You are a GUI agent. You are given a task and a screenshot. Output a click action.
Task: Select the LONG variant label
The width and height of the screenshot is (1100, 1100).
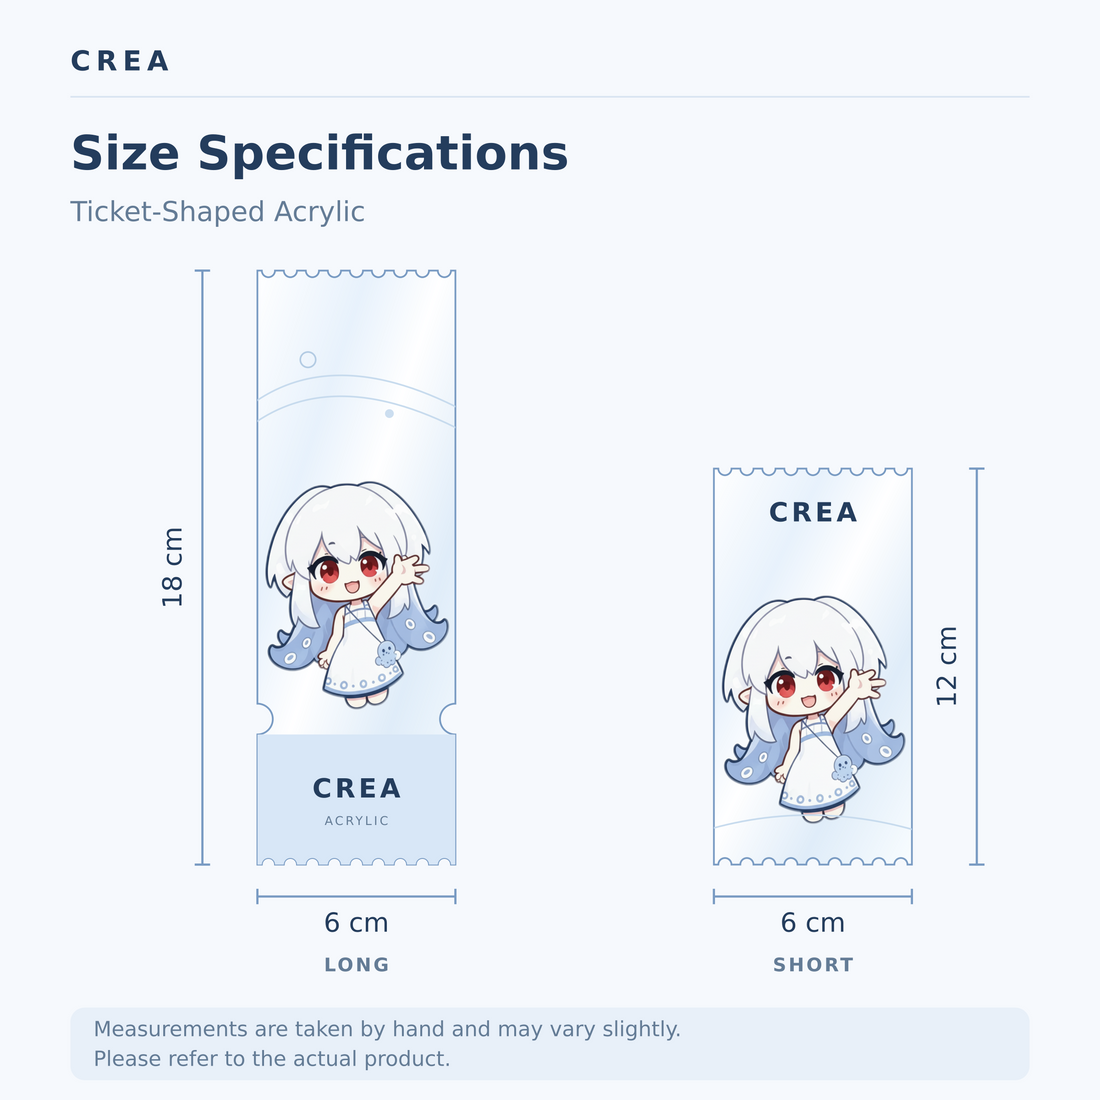coord(356,965)
